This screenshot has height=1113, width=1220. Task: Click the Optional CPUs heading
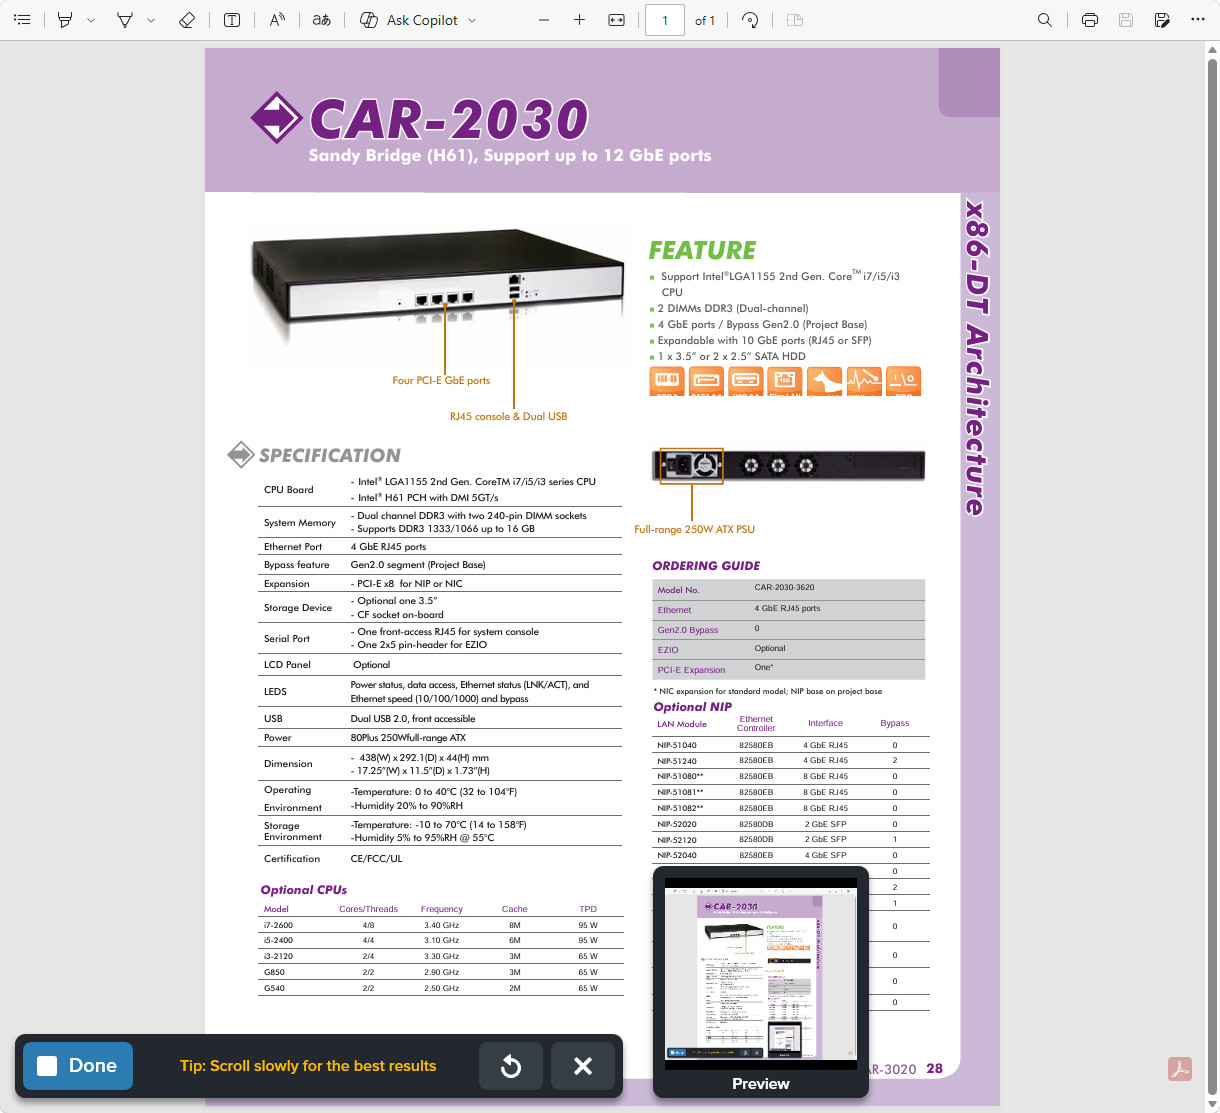(304, 890)
